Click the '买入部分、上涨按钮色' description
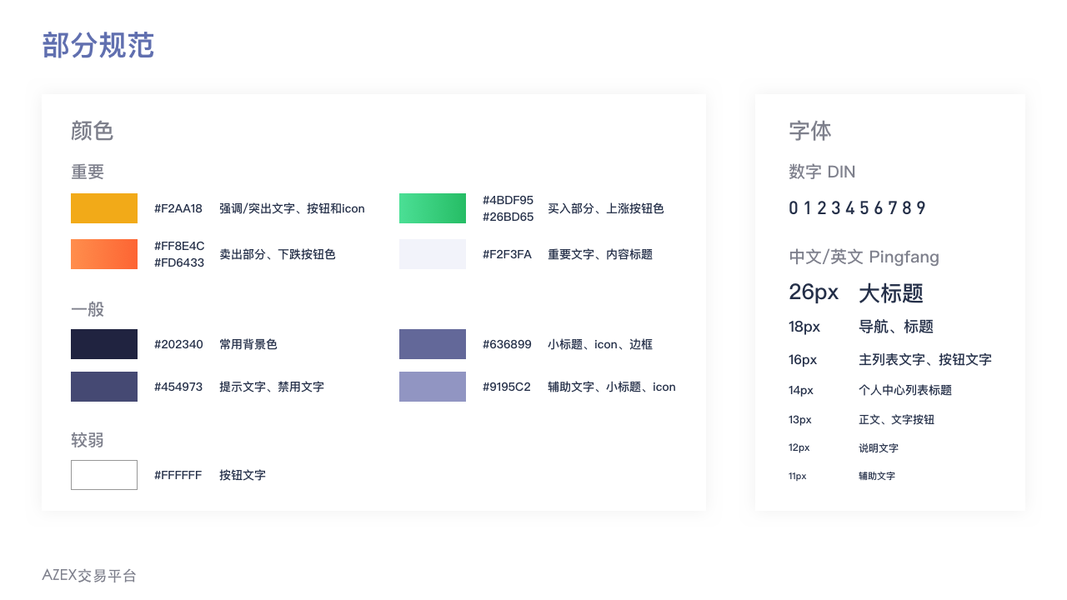This screenshot has height=600, width=1067. [x=606, y=209]
